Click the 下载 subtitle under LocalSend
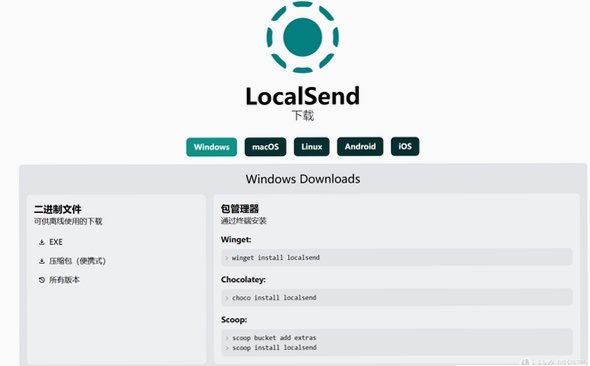 tap(303, 115)
